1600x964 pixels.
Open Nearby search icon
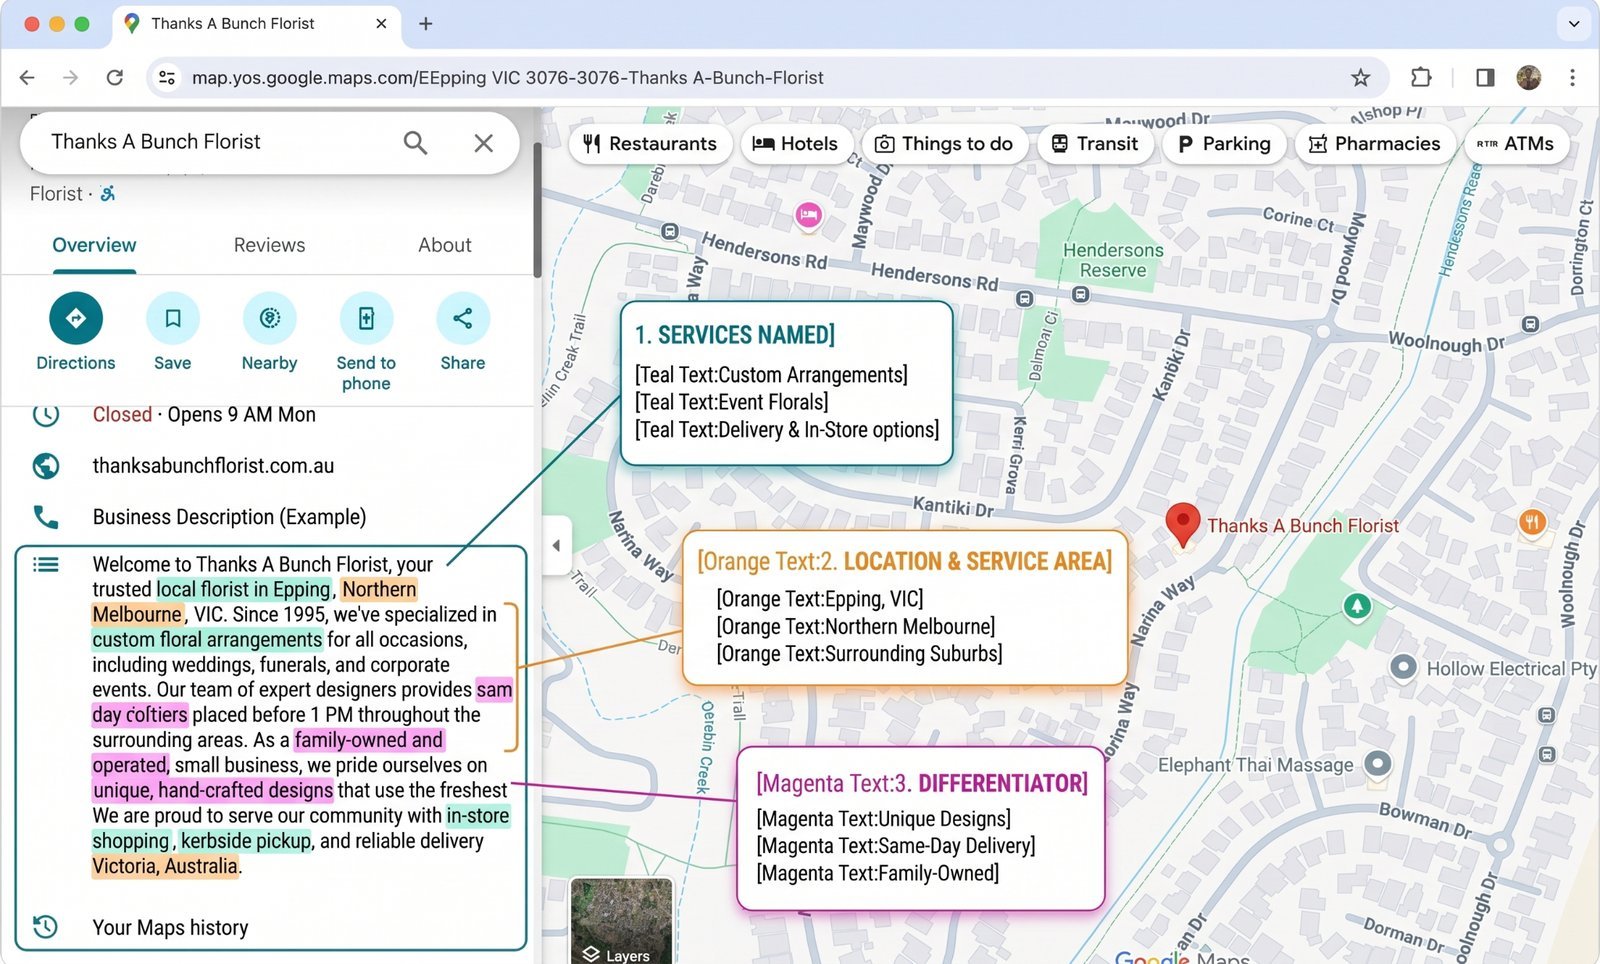(x=270, y=318)
